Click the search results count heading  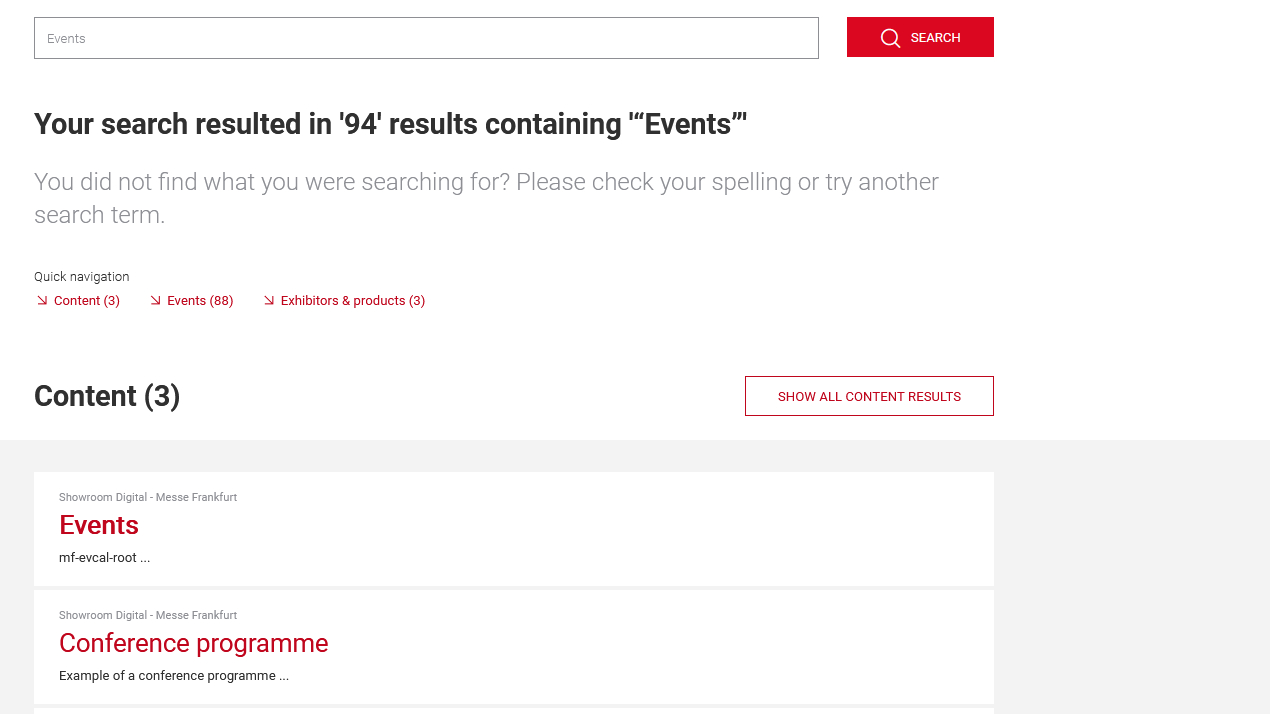[390, 123]
